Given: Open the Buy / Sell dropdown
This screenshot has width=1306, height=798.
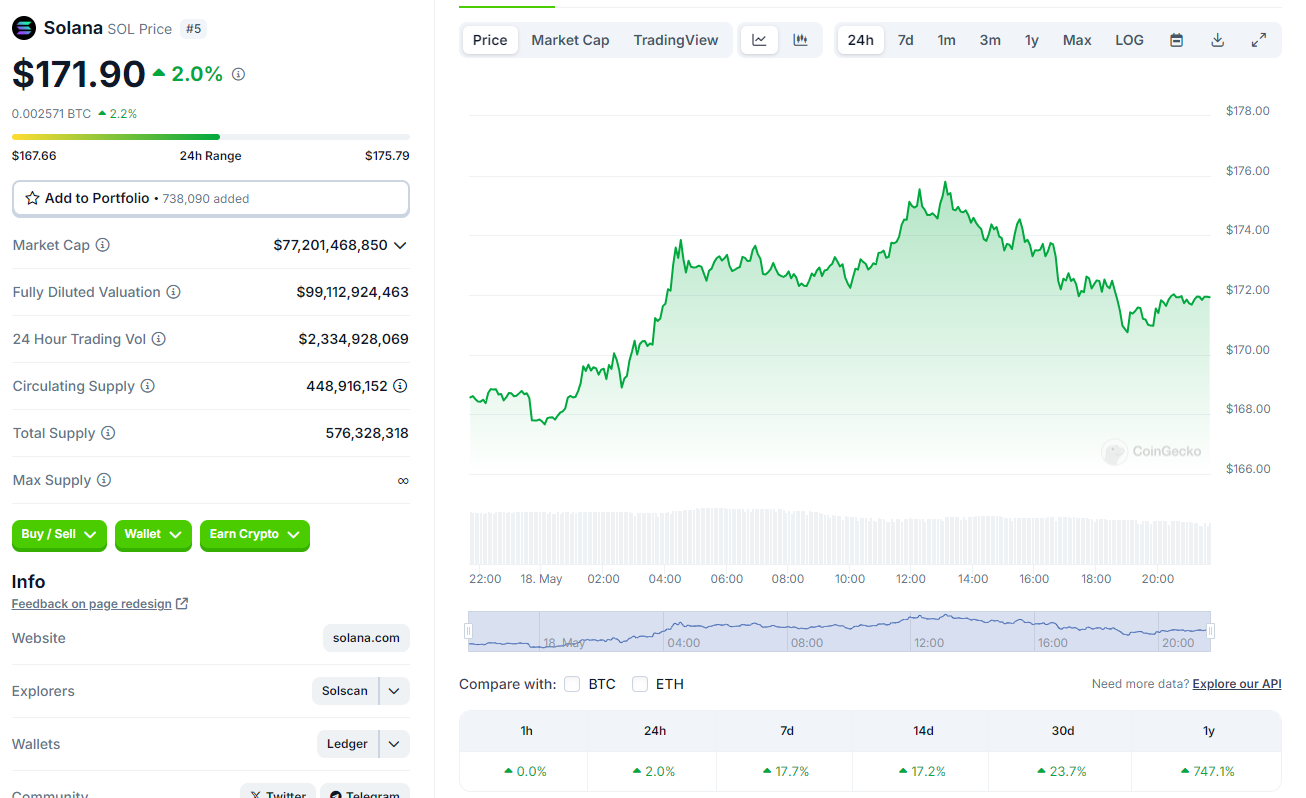Looking at the screenshot, I should click(x=59, y=535).
